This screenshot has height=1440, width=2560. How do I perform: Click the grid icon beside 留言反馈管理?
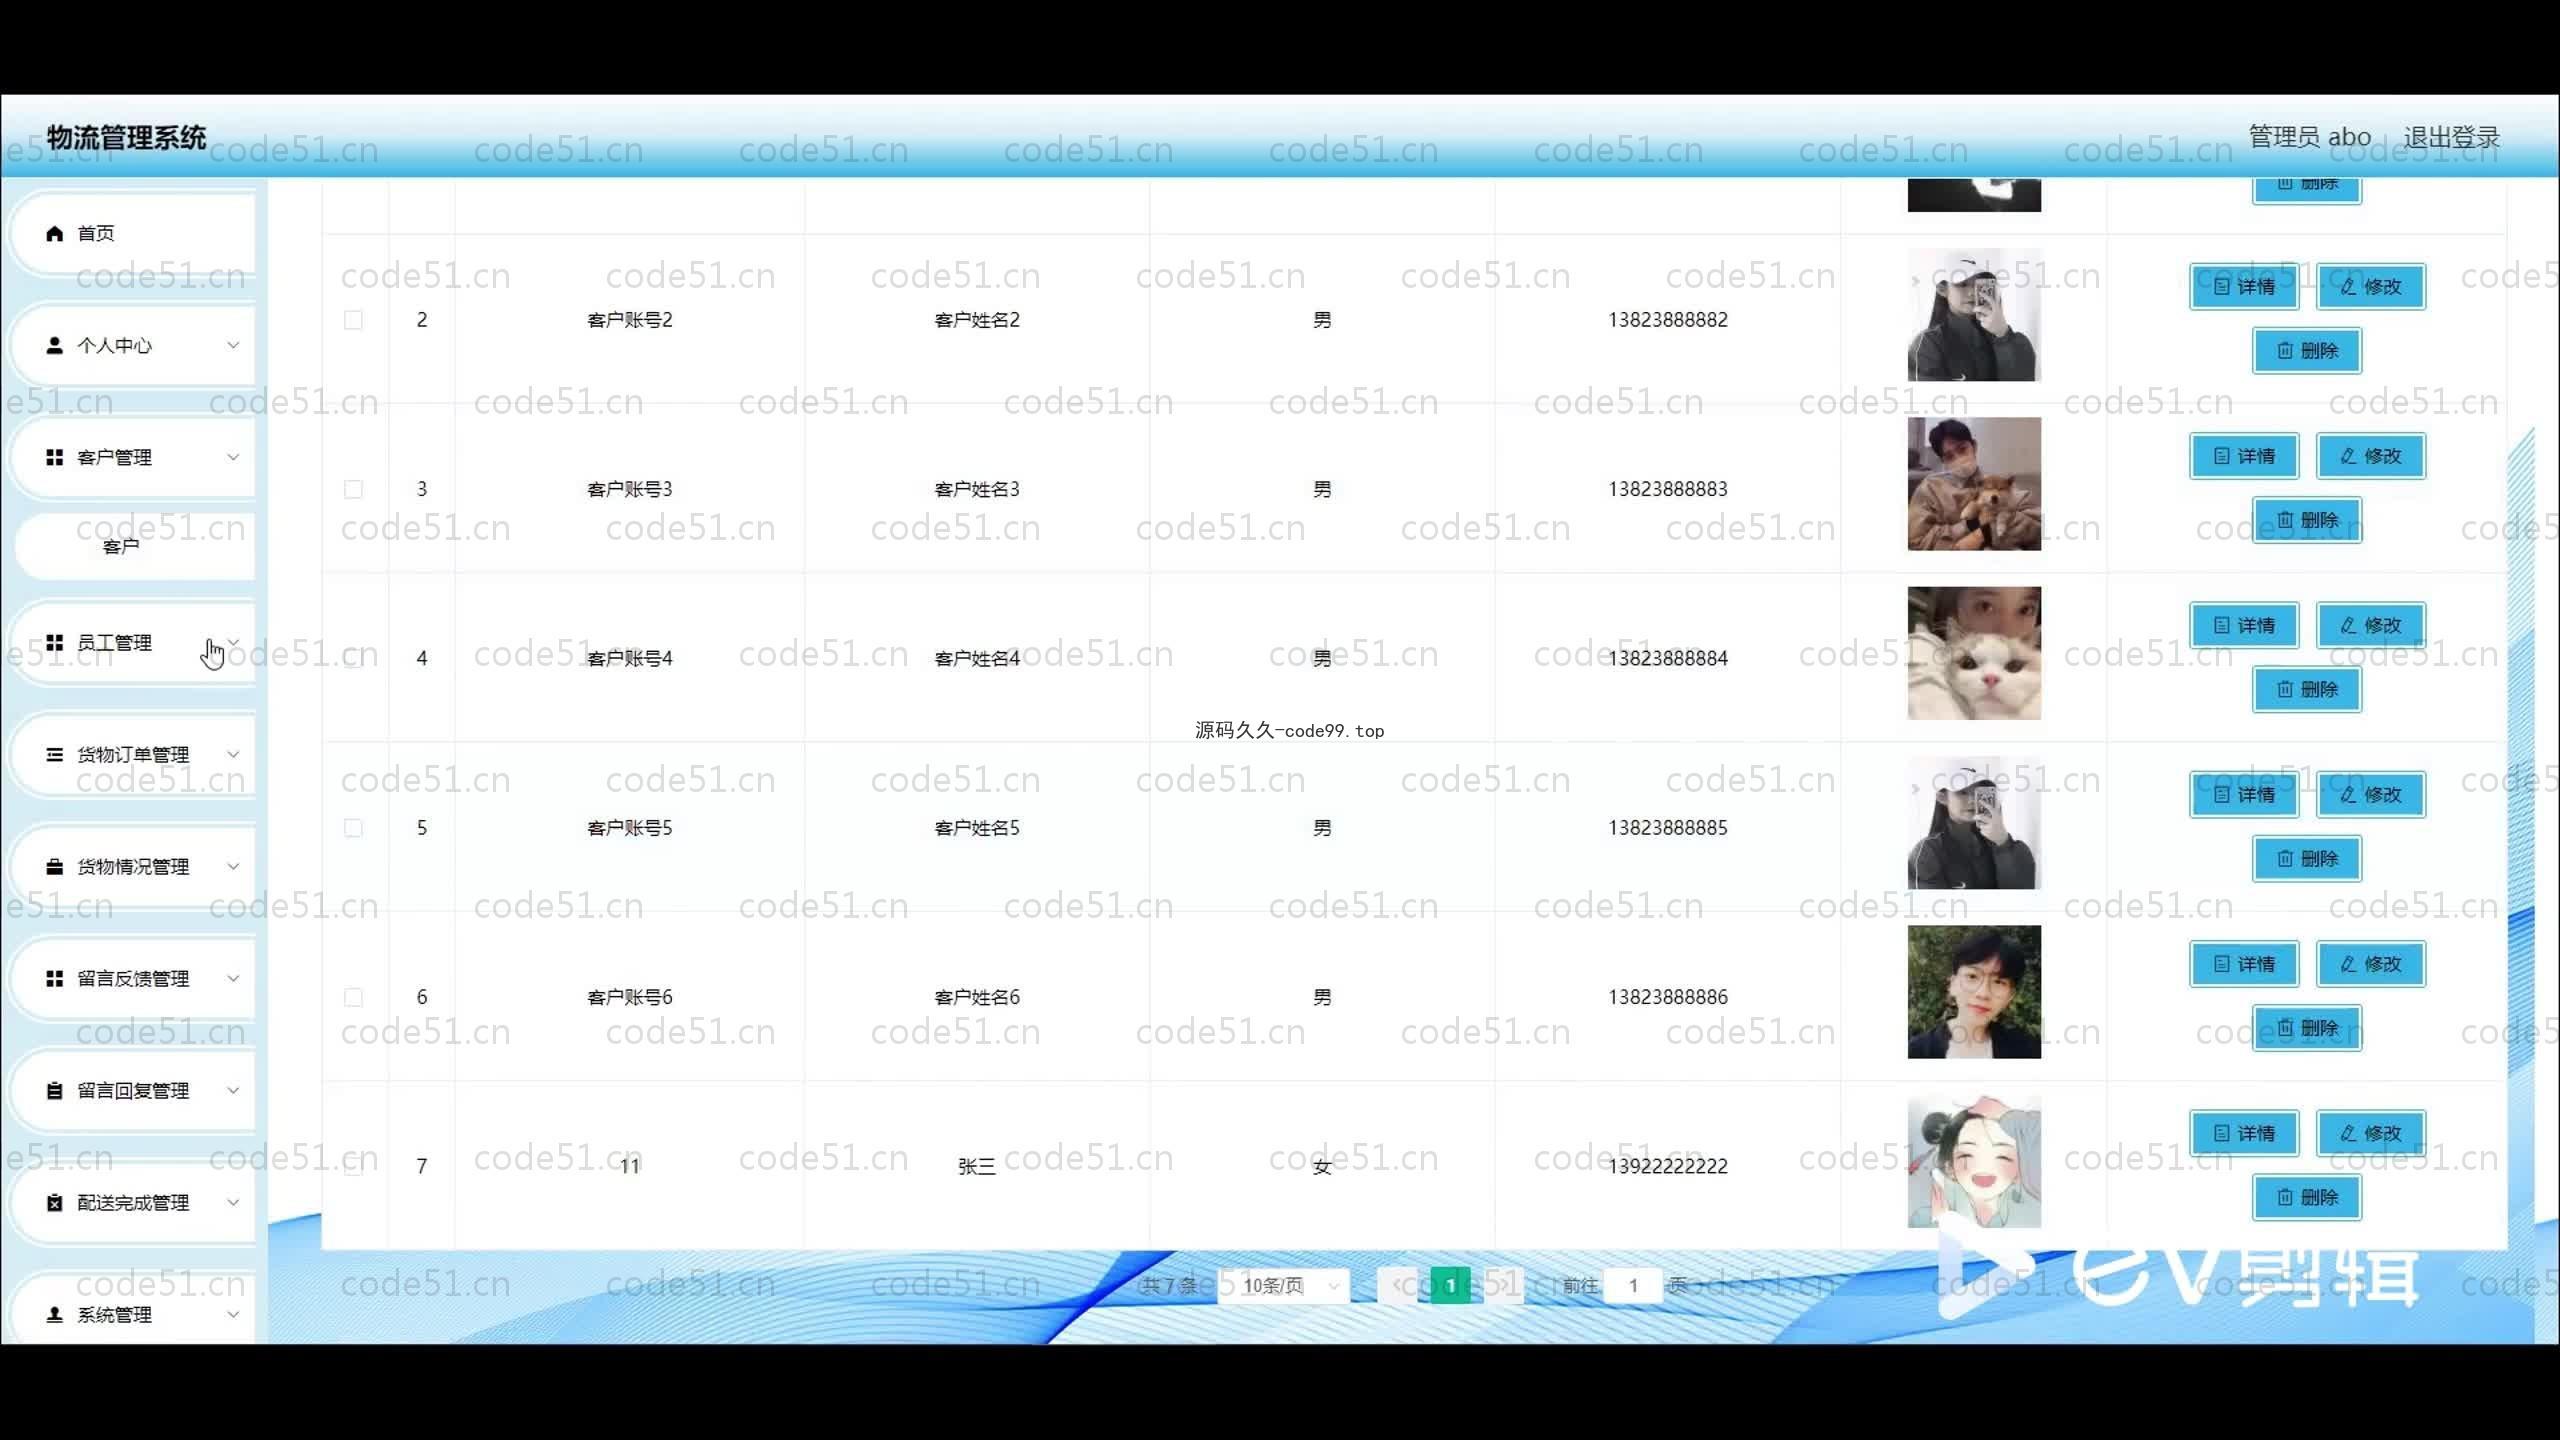[55, 979]
